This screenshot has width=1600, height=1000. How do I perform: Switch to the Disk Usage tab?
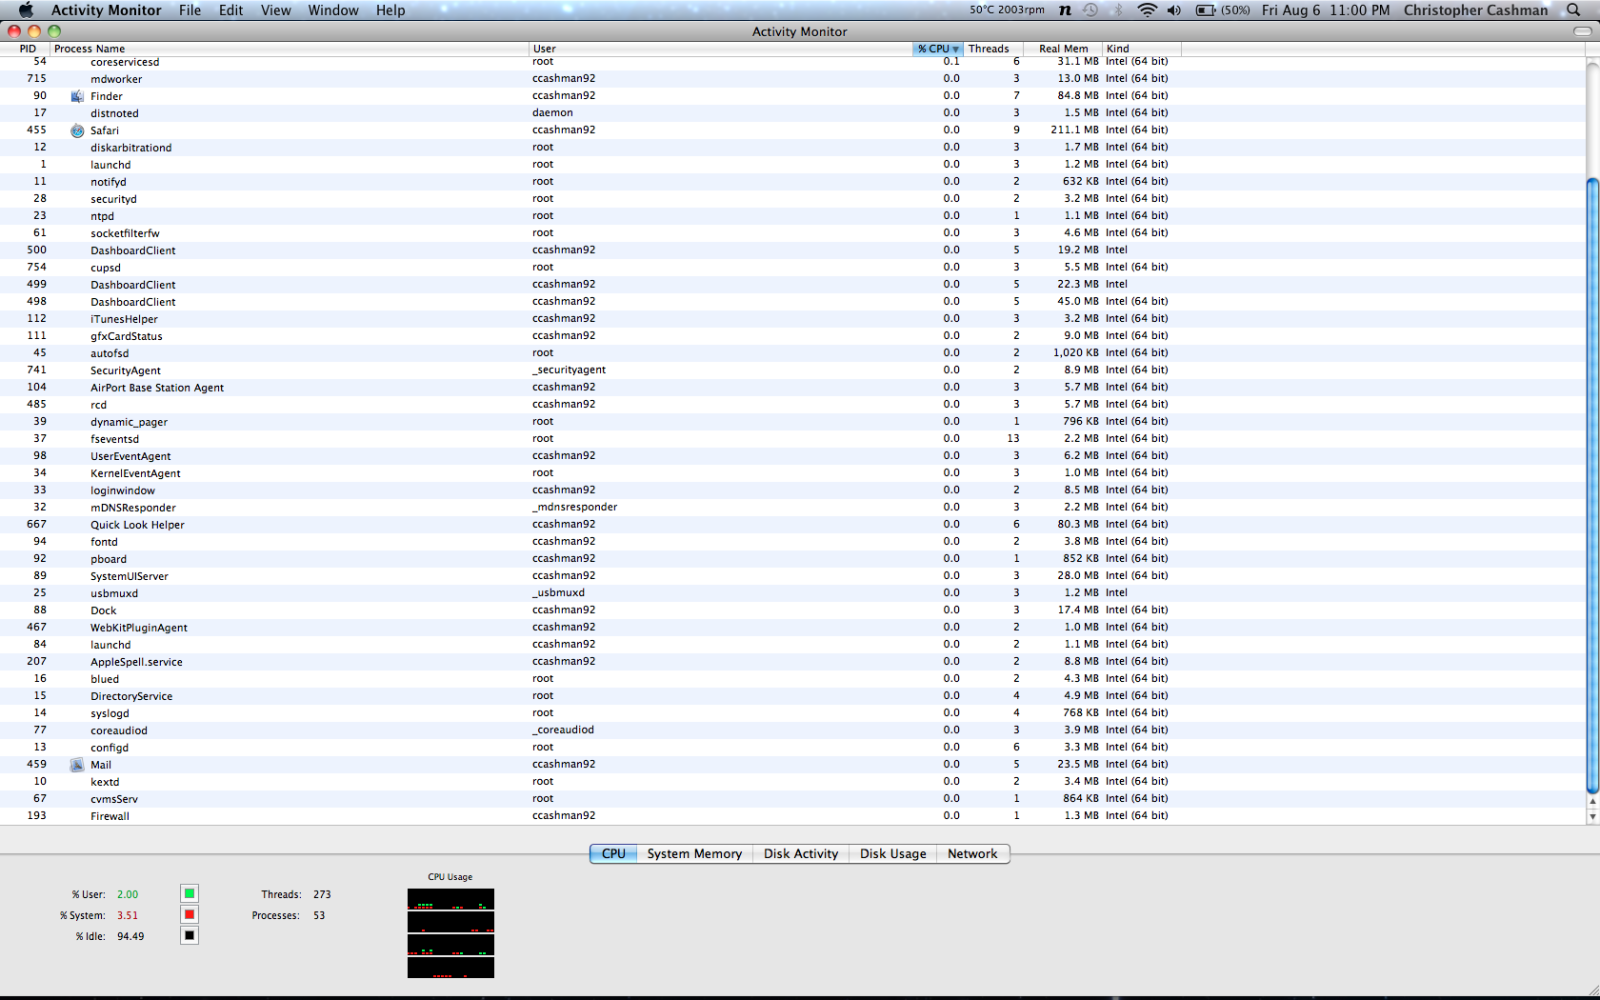pos(893,854)
